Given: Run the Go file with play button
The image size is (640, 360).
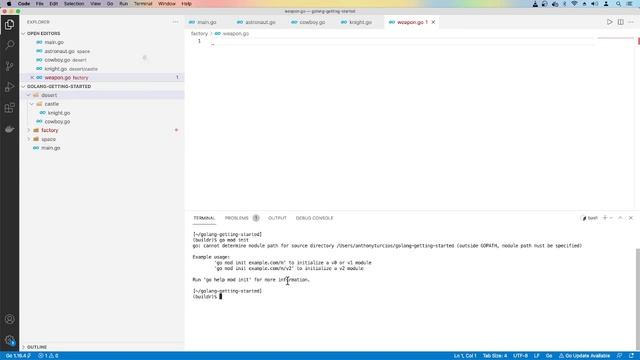Looking at the screenshot, I should point(609,22).
